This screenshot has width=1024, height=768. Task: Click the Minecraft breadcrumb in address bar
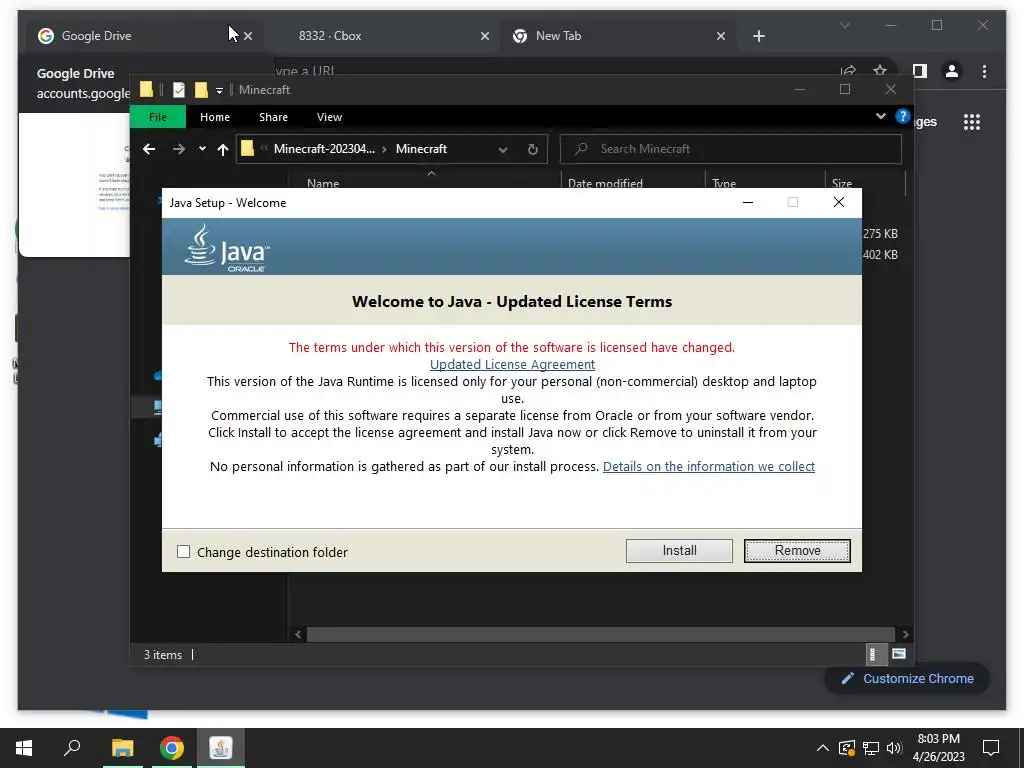click(x=421, y=149)
